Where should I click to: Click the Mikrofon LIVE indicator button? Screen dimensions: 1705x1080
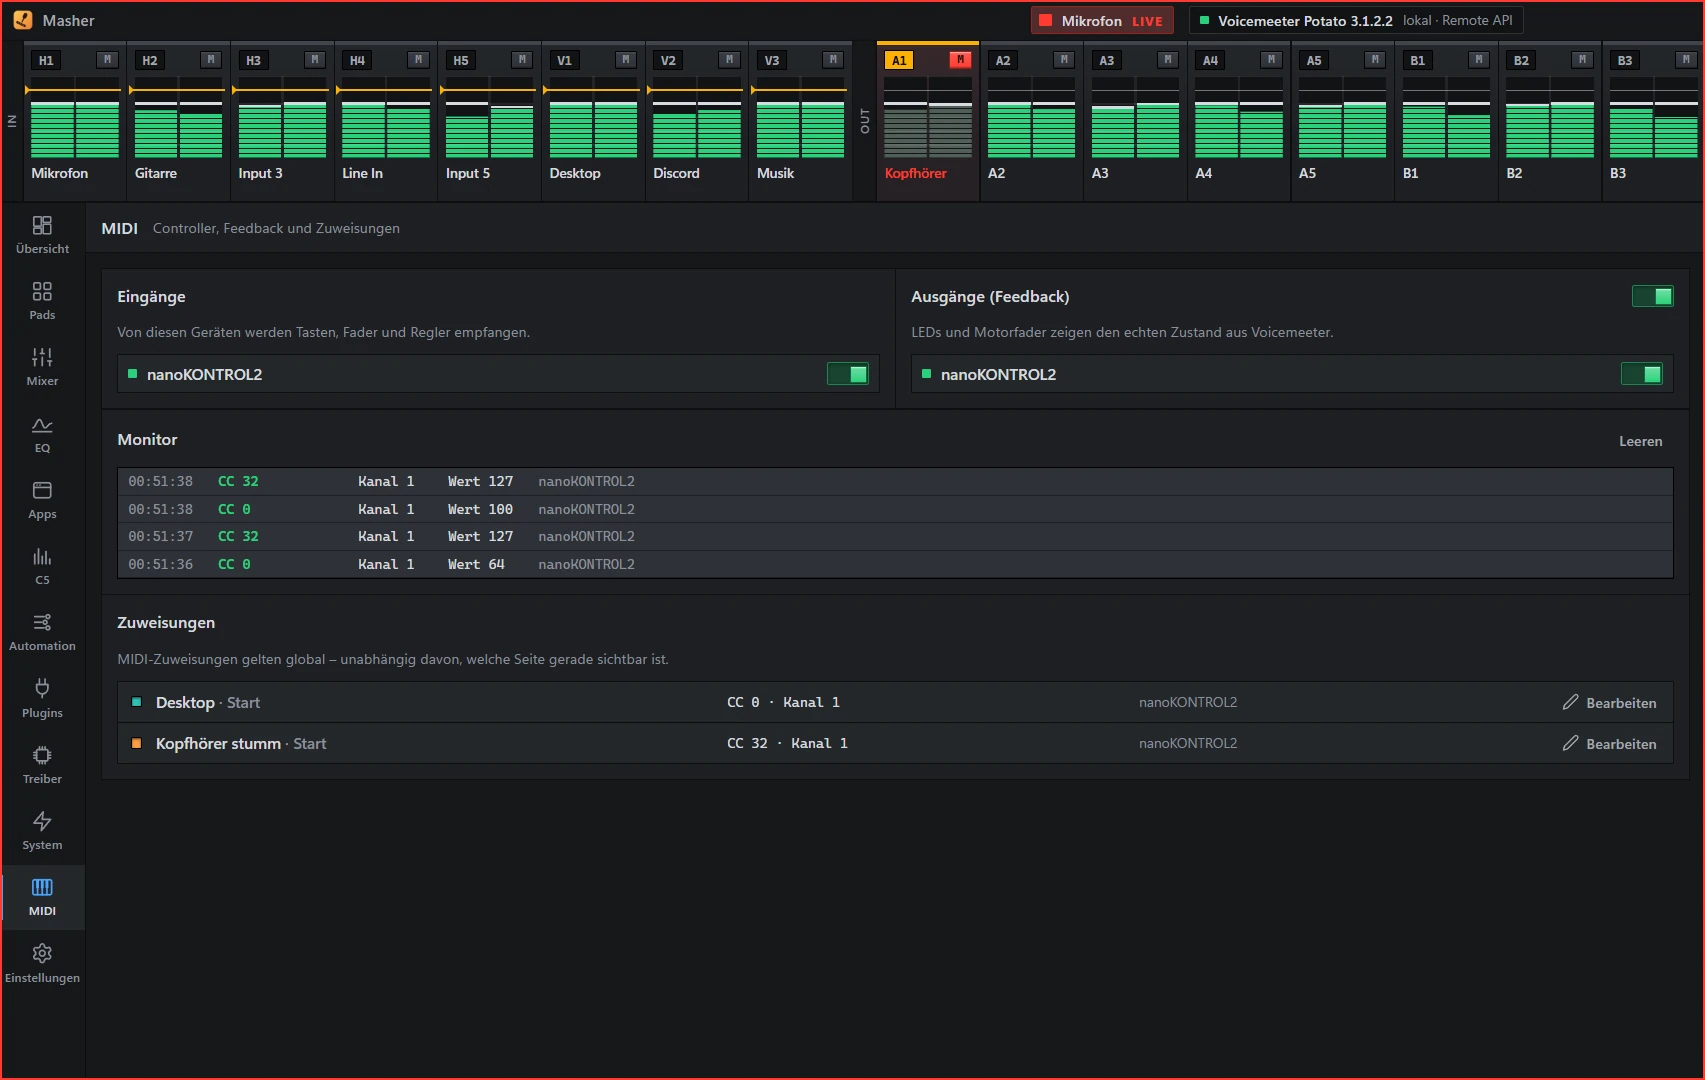point(1101,21)
